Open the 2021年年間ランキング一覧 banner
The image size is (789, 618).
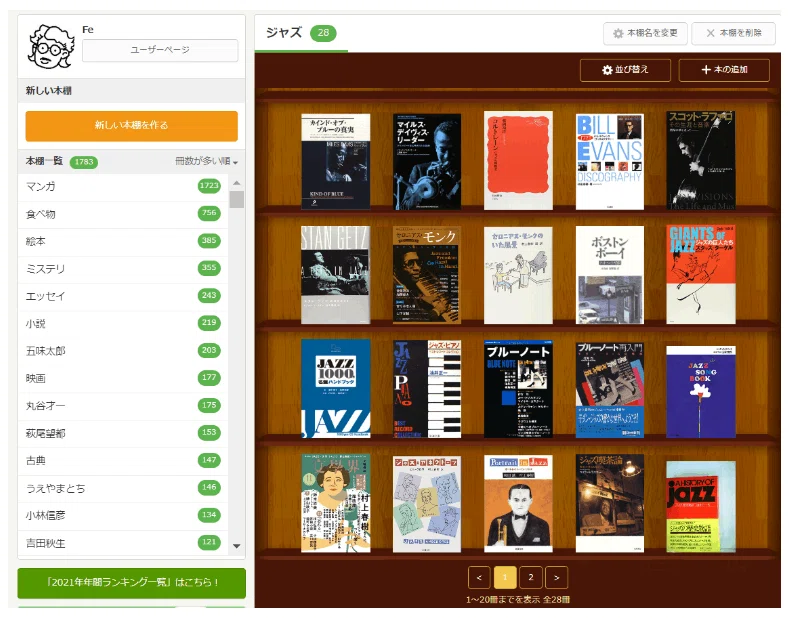(x=132, y=583)
